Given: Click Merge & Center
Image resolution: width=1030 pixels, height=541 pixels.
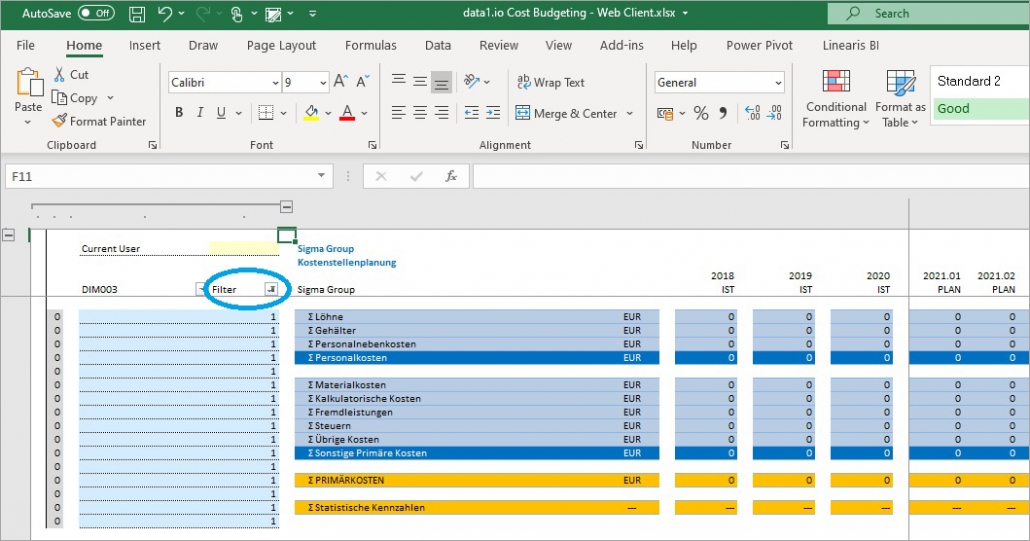Looking at the screenshot, I should click(566, 114).
